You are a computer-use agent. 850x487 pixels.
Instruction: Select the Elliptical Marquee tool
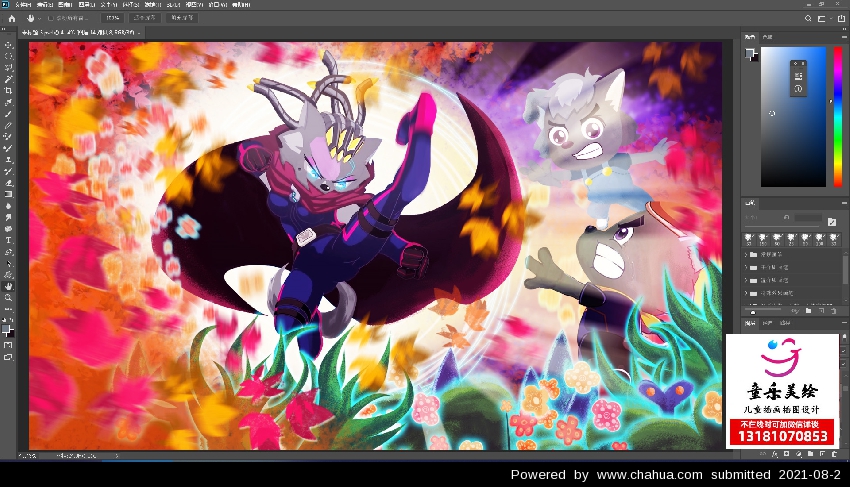(x=8, y=56)
